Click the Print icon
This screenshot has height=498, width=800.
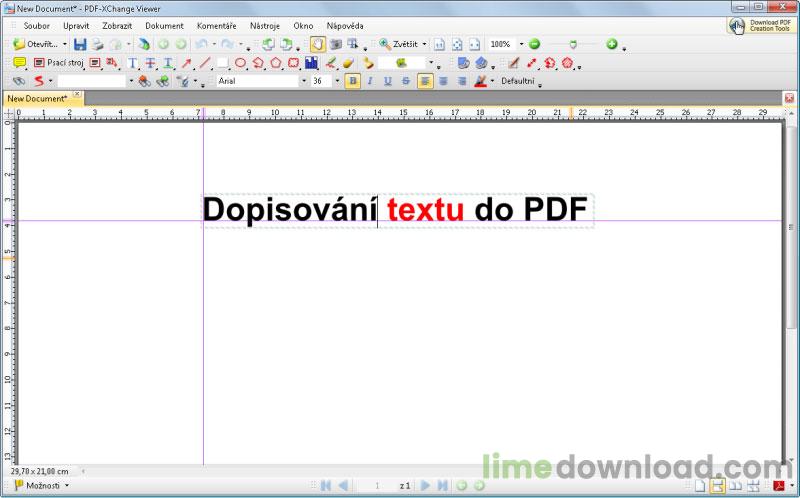click(97, 44)
